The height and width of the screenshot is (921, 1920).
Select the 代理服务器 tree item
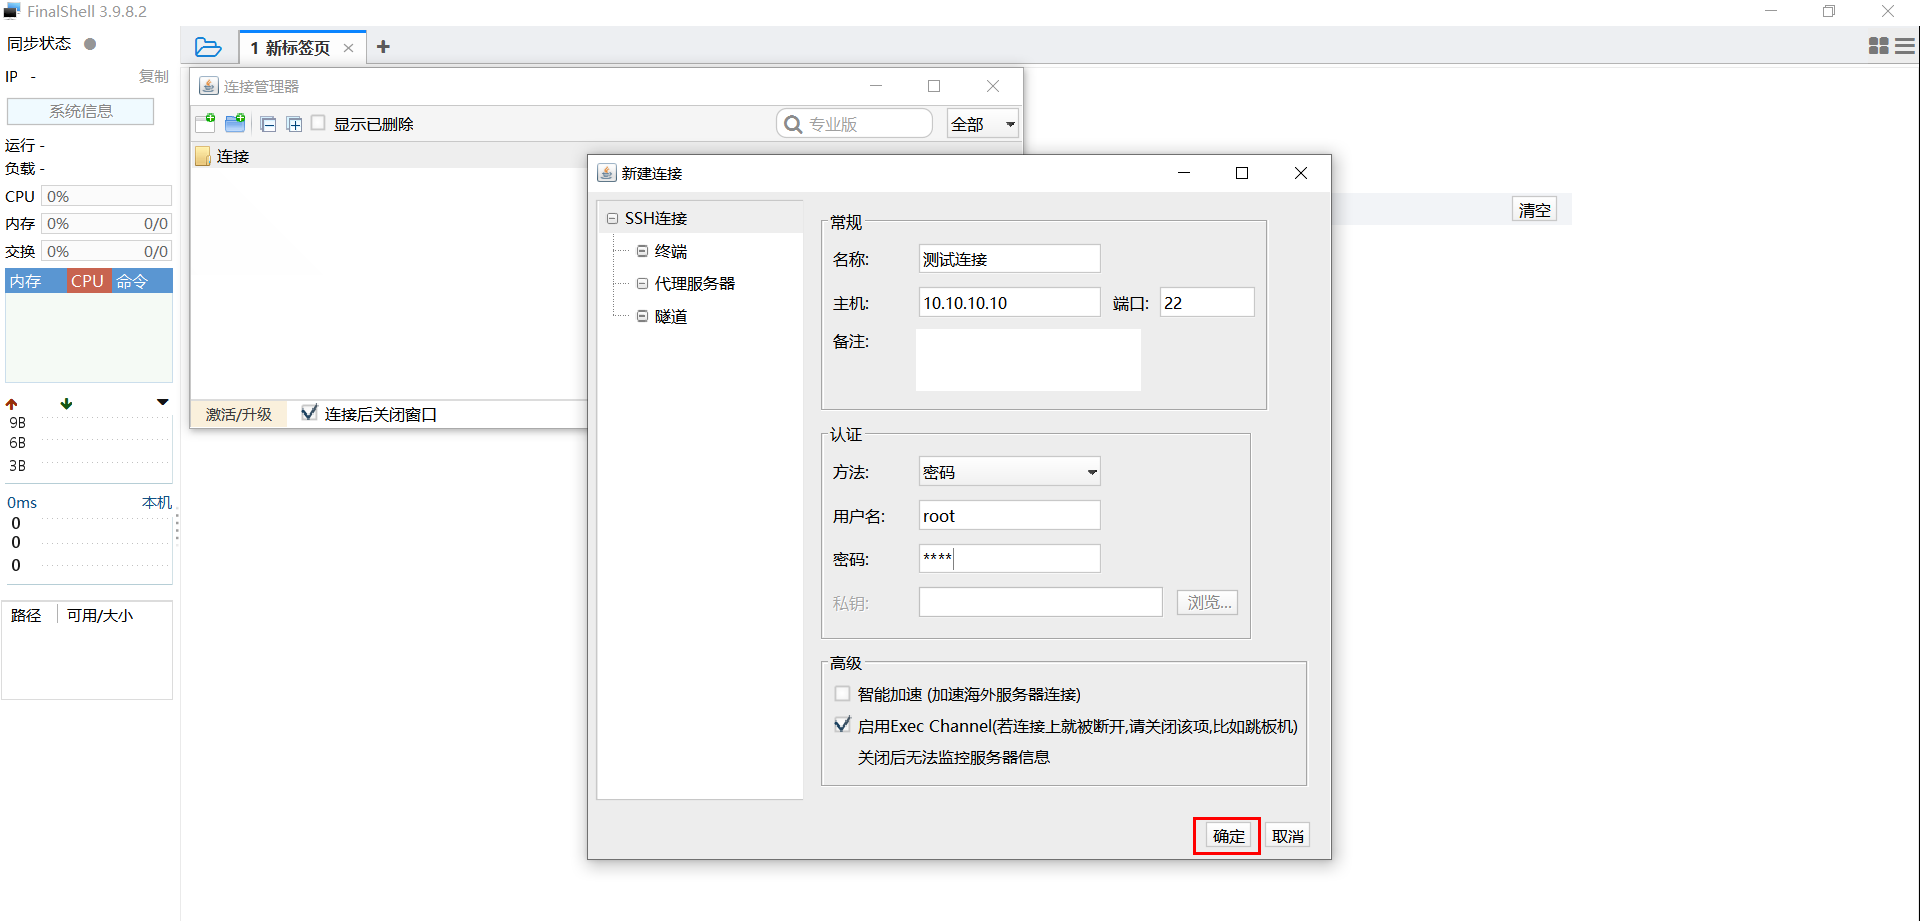[x=695, y=283]
